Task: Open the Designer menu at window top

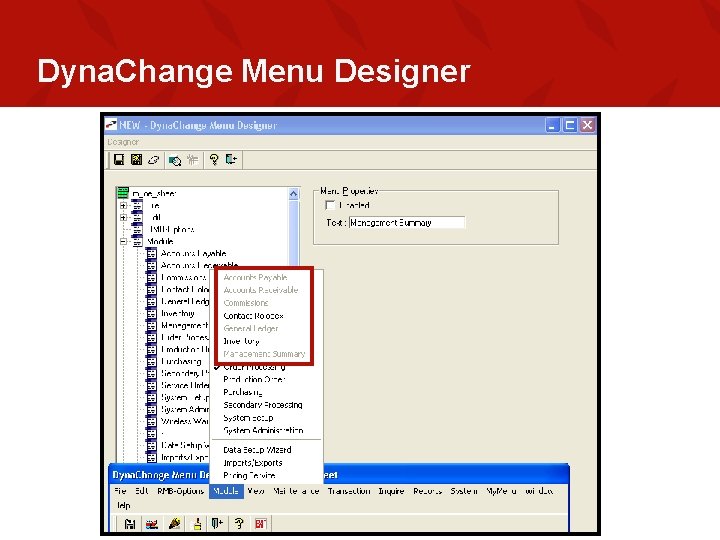Action: 123,142
